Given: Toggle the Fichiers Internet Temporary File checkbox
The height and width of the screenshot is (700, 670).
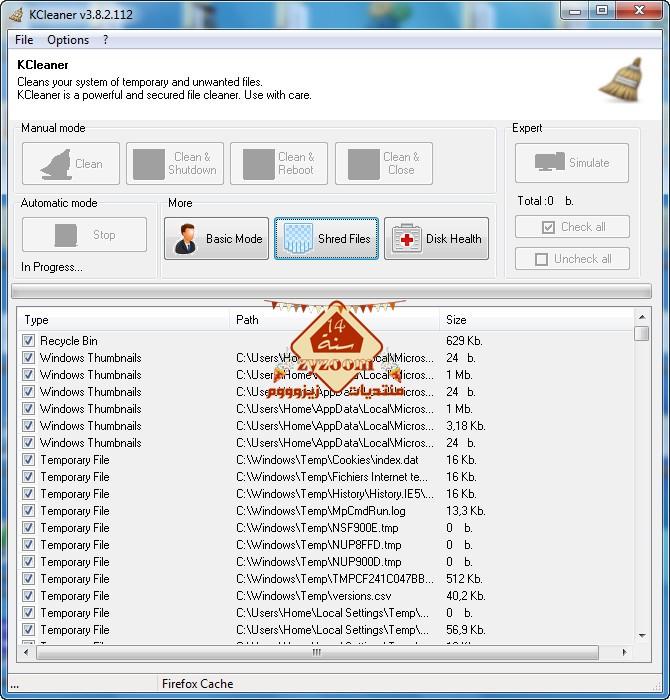Looking at the screenshot, I should pos(28,476).
